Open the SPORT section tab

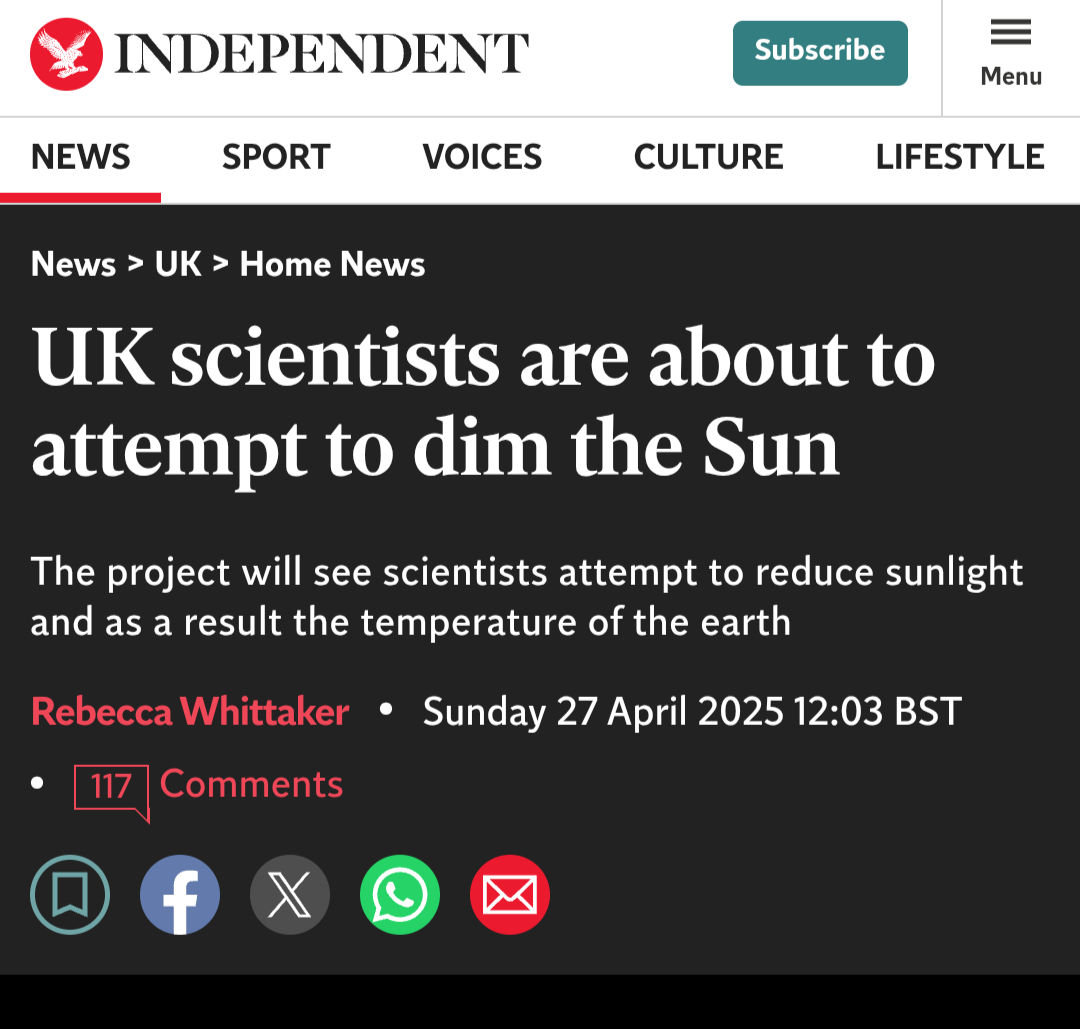point(276,157)
